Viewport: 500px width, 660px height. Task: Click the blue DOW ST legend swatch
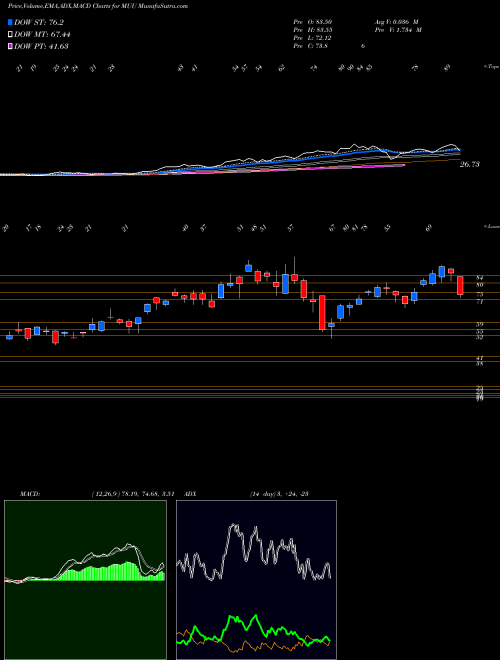[11, 22]
